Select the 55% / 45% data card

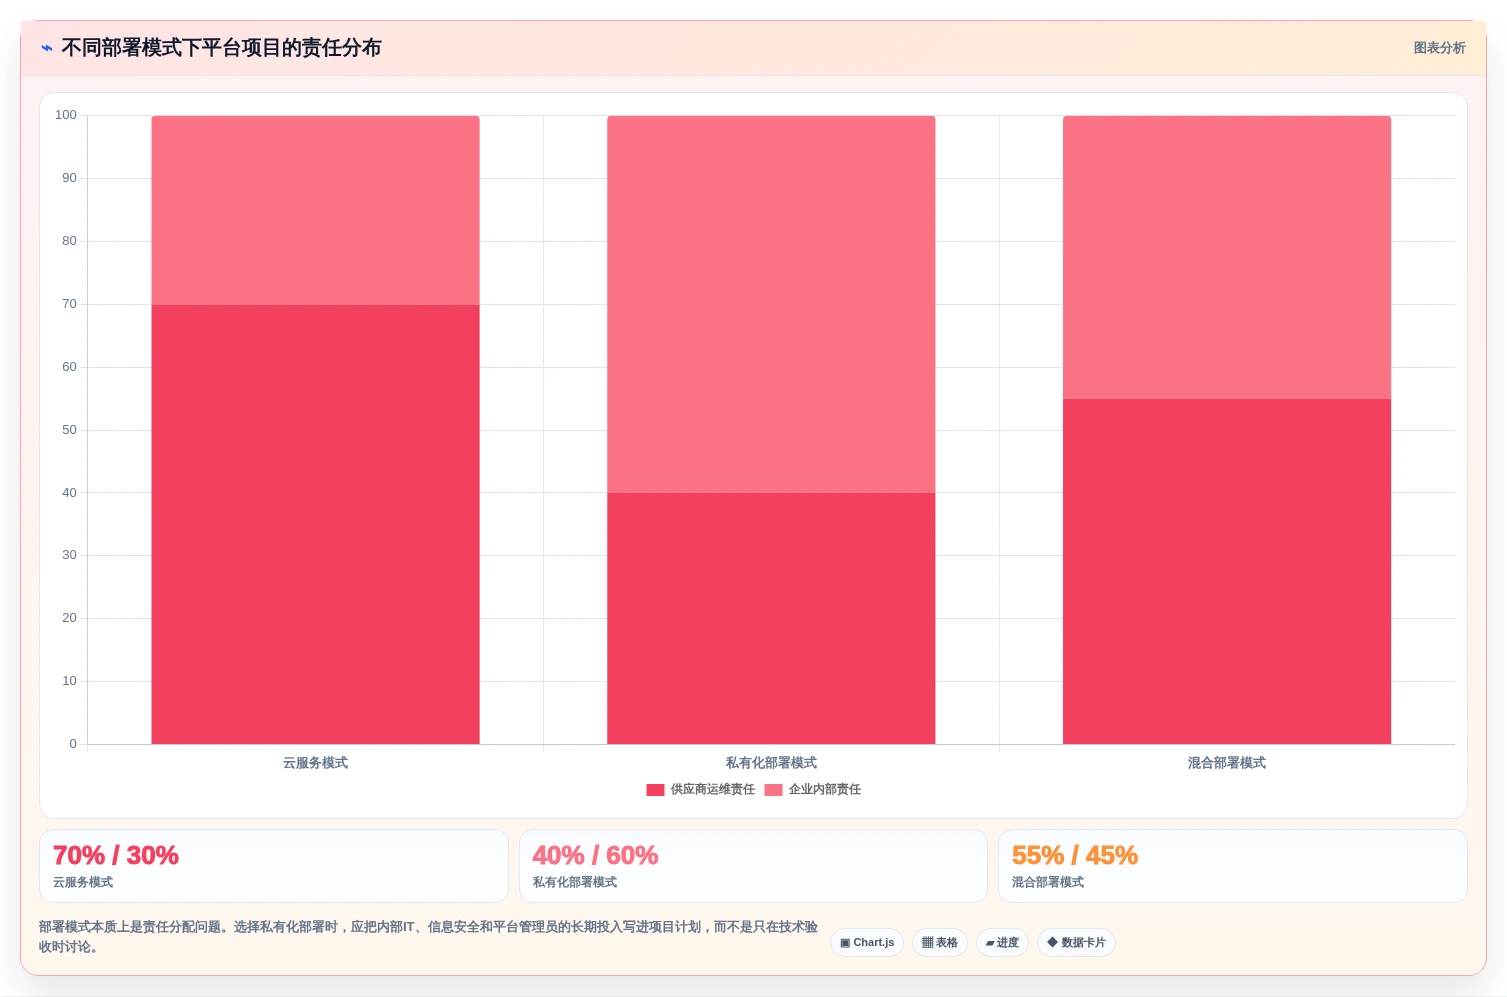click(x=1232, y=866)
